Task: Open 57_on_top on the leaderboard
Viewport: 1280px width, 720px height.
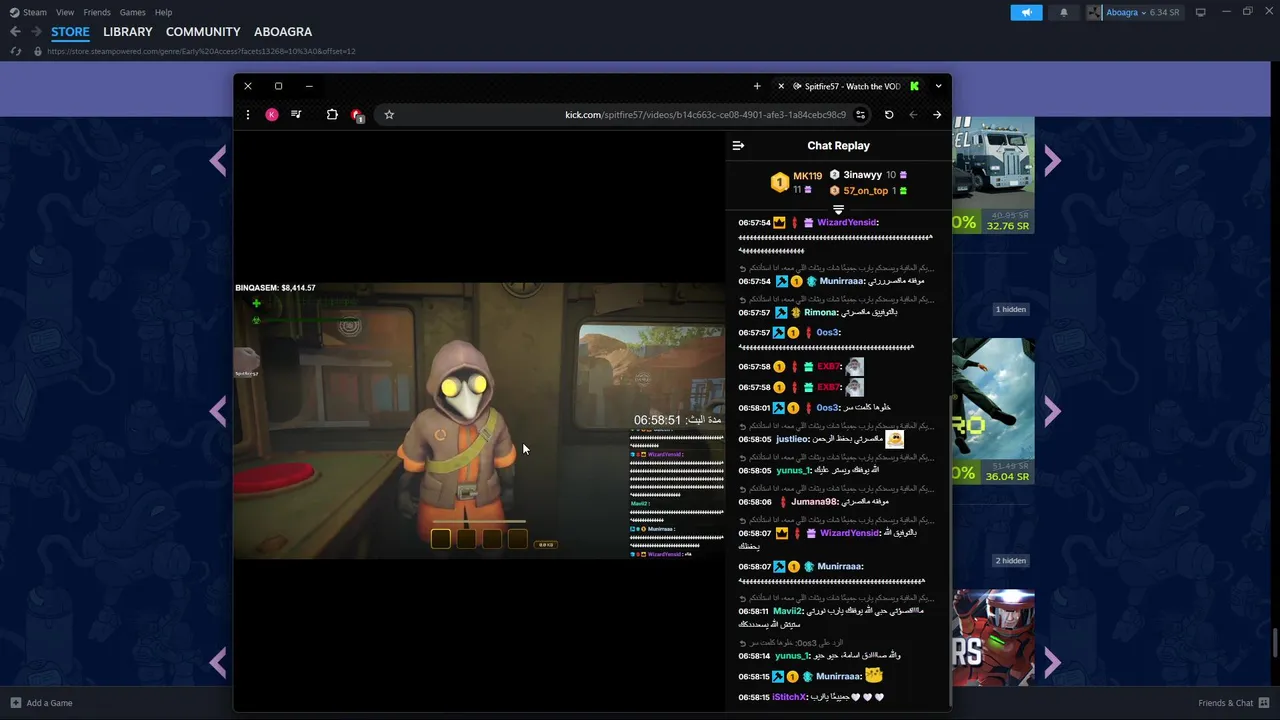Action: tap(865, 190)
